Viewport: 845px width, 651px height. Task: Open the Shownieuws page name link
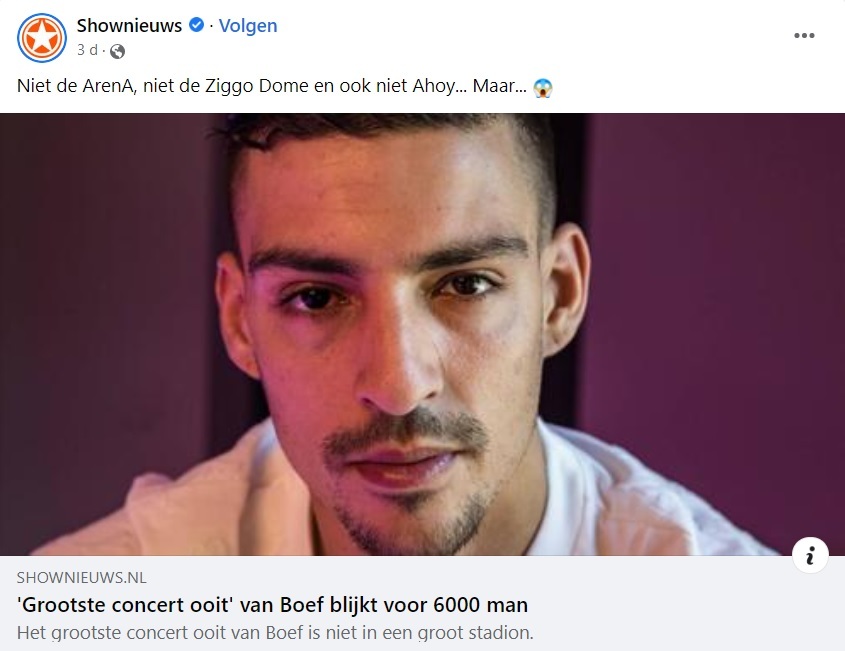tap(129, 25)
